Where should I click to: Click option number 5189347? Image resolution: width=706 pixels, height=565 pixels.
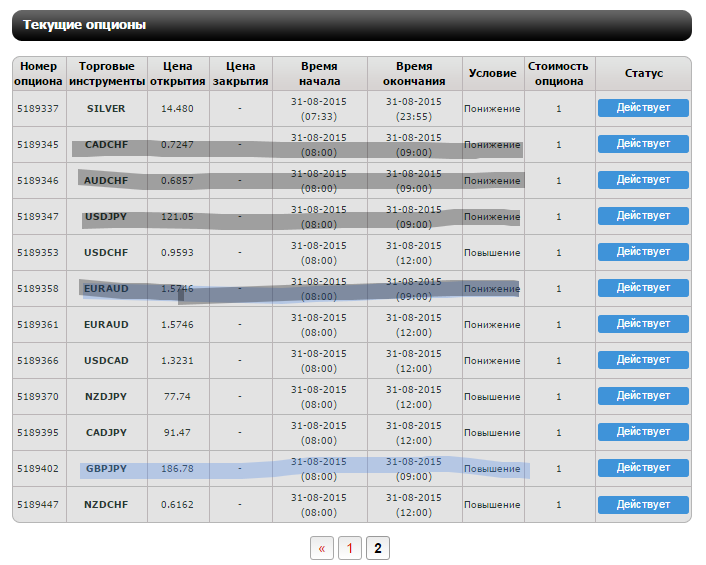(x=38, y=217)
